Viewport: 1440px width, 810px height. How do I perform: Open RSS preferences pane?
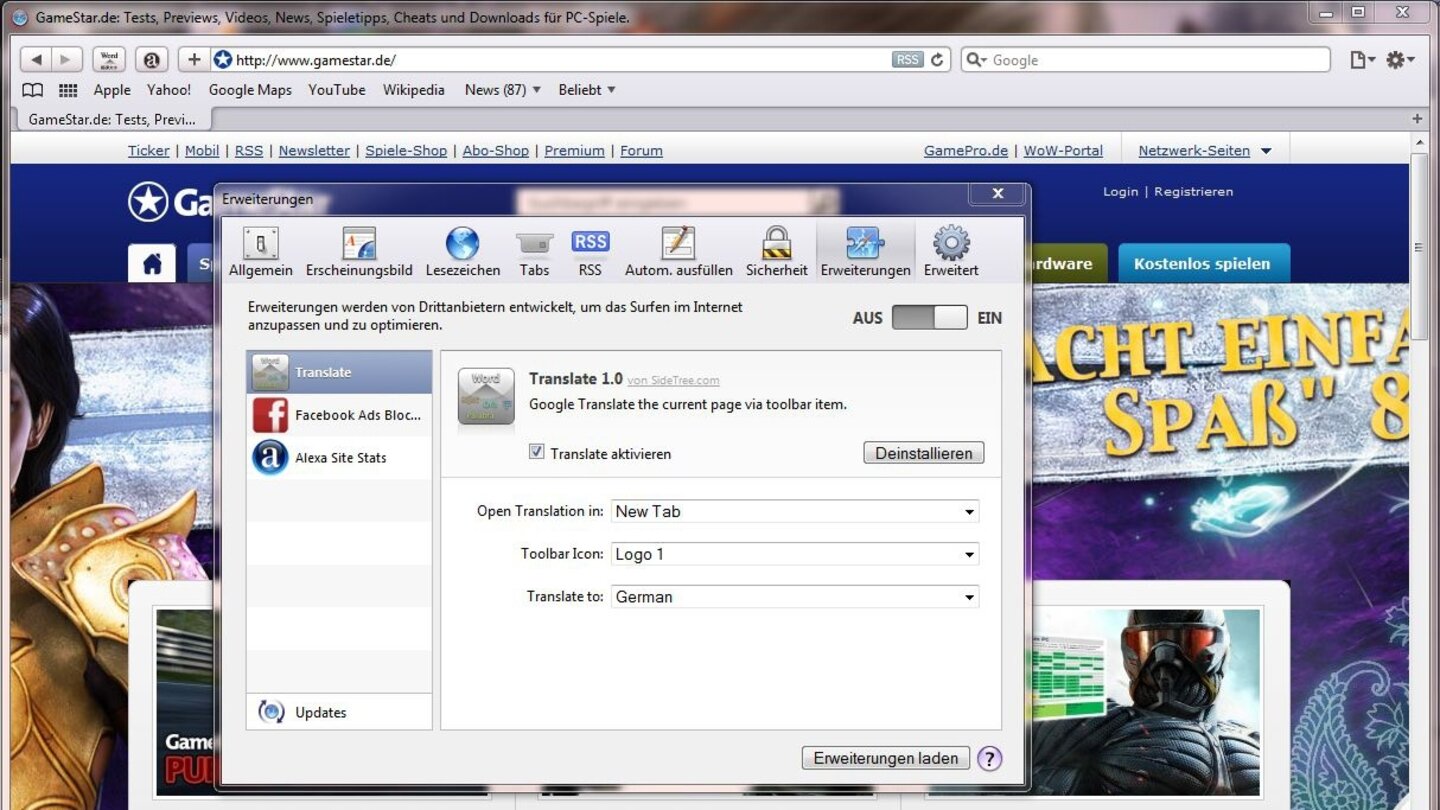[590, 251]
